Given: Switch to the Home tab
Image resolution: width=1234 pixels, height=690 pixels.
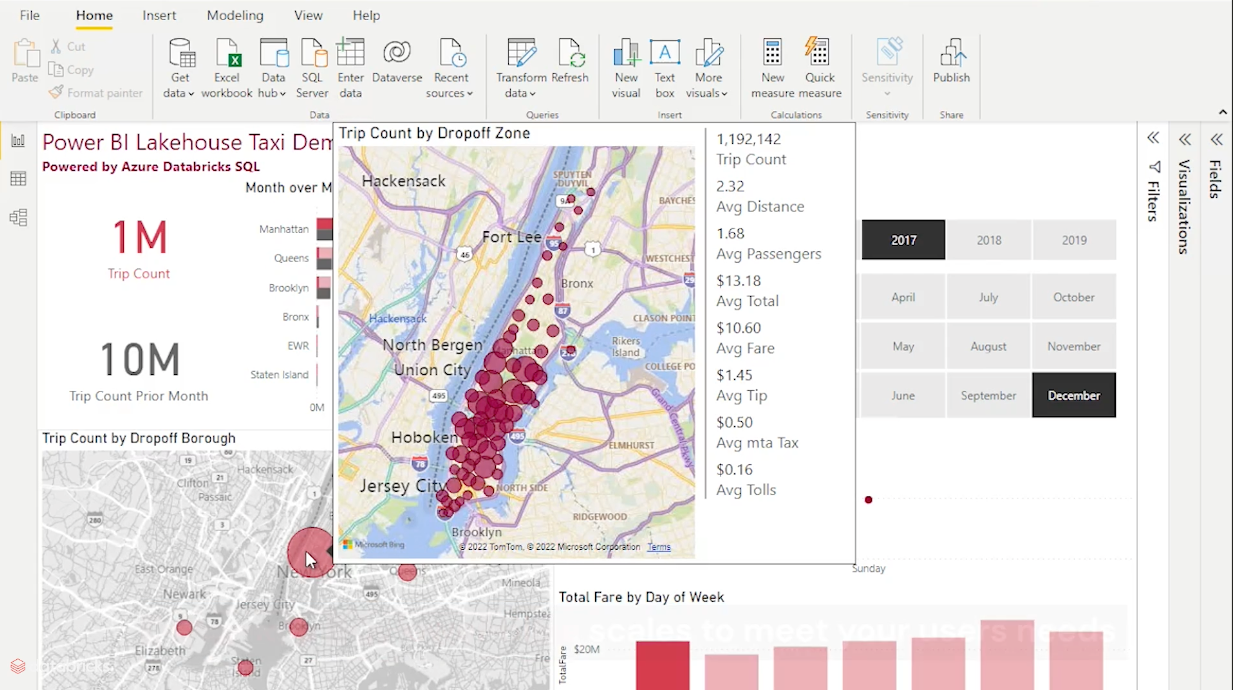Looking at the screenshot, I should [94, 15].
